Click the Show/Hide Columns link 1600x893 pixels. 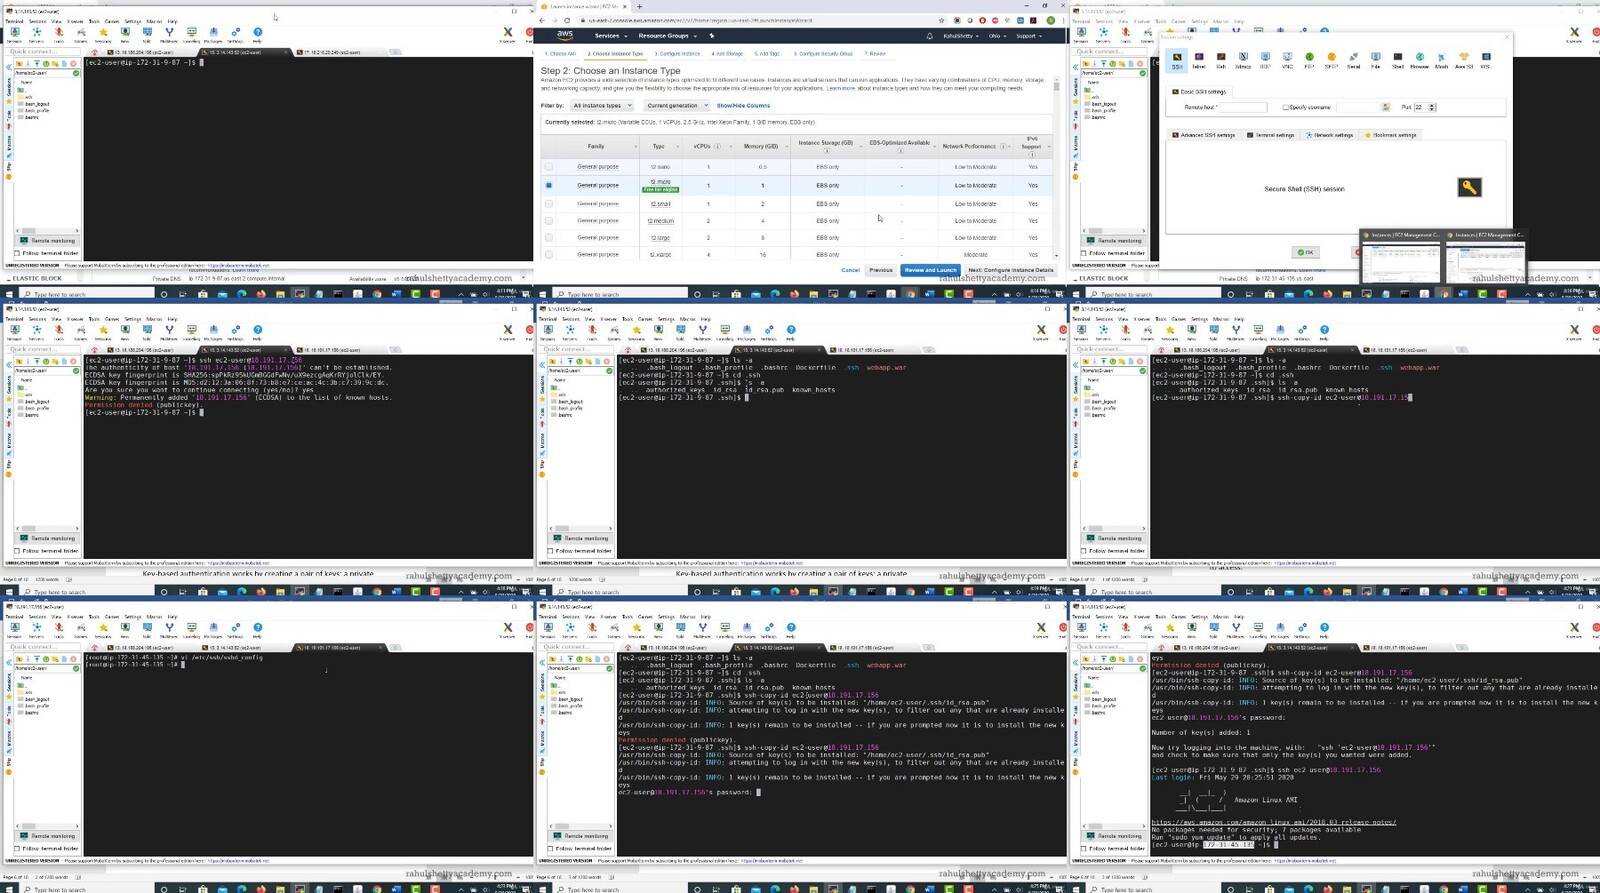(x=743, y=105)
